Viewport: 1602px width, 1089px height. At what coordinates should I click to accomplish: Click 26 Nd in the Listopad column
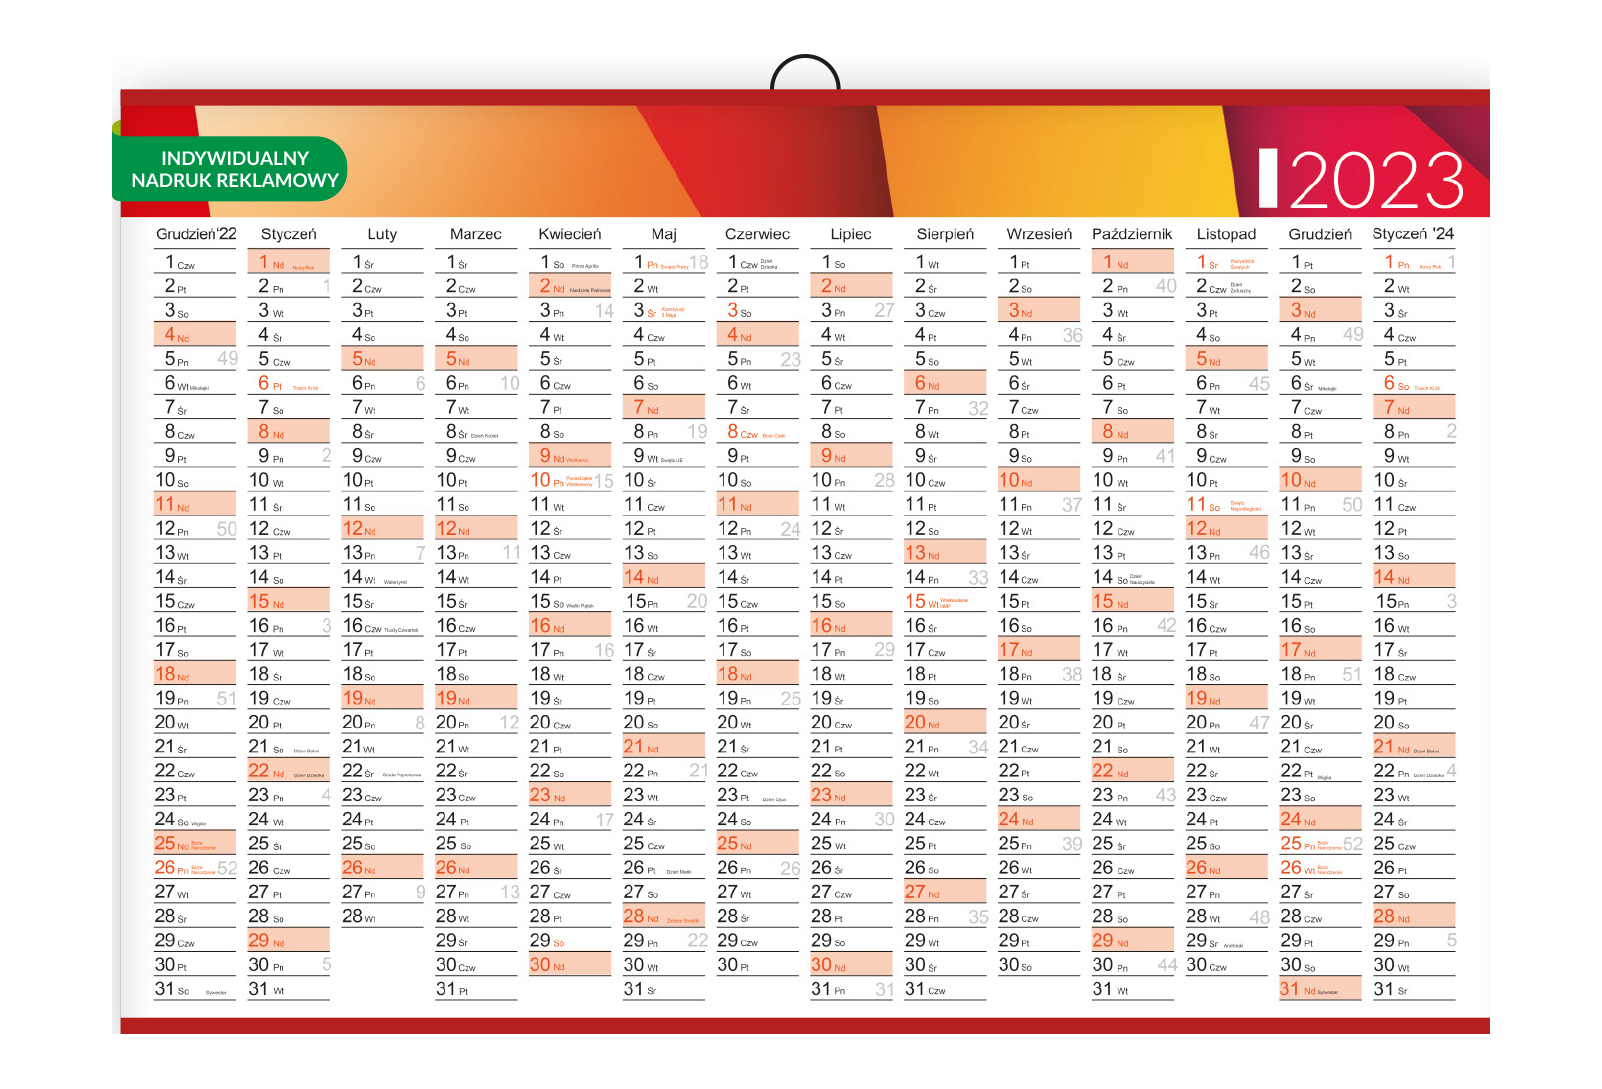pyautogui.click(x=1227, y=868)
